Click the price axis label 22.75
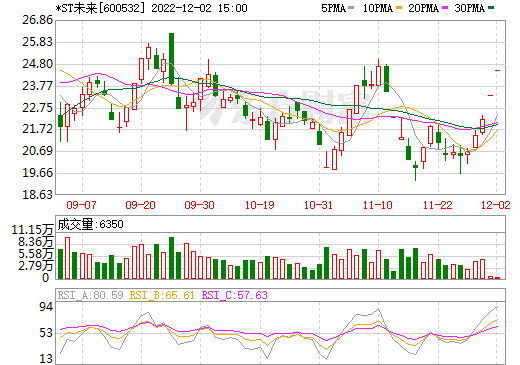The image size is (520, 365). [37, 108]
